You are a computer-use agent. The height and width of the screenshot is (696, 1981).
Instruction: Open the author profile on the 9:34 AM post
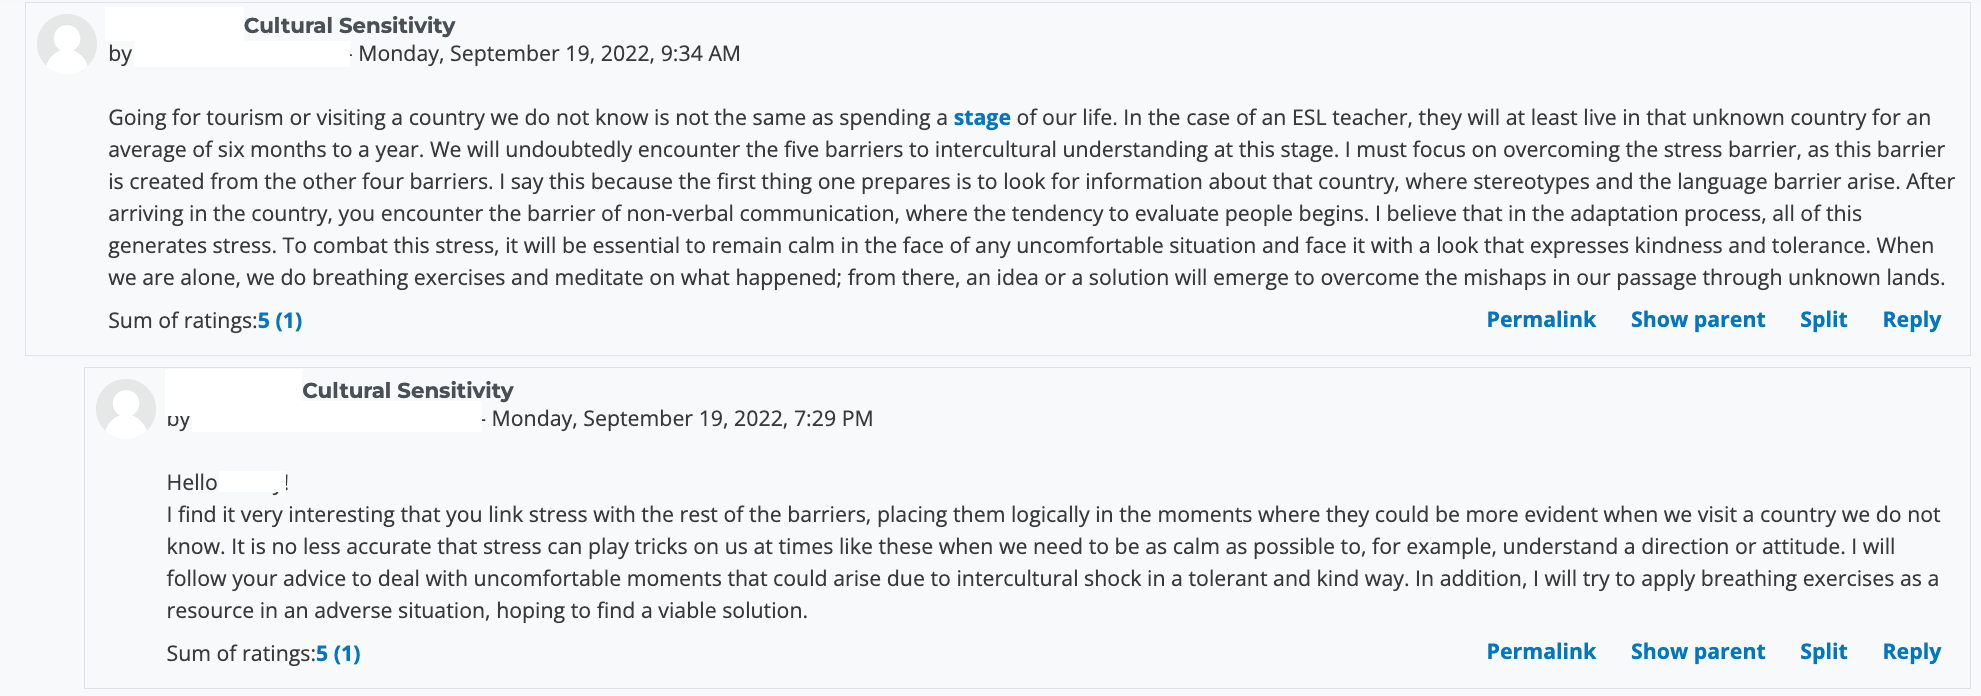[241, 54]
